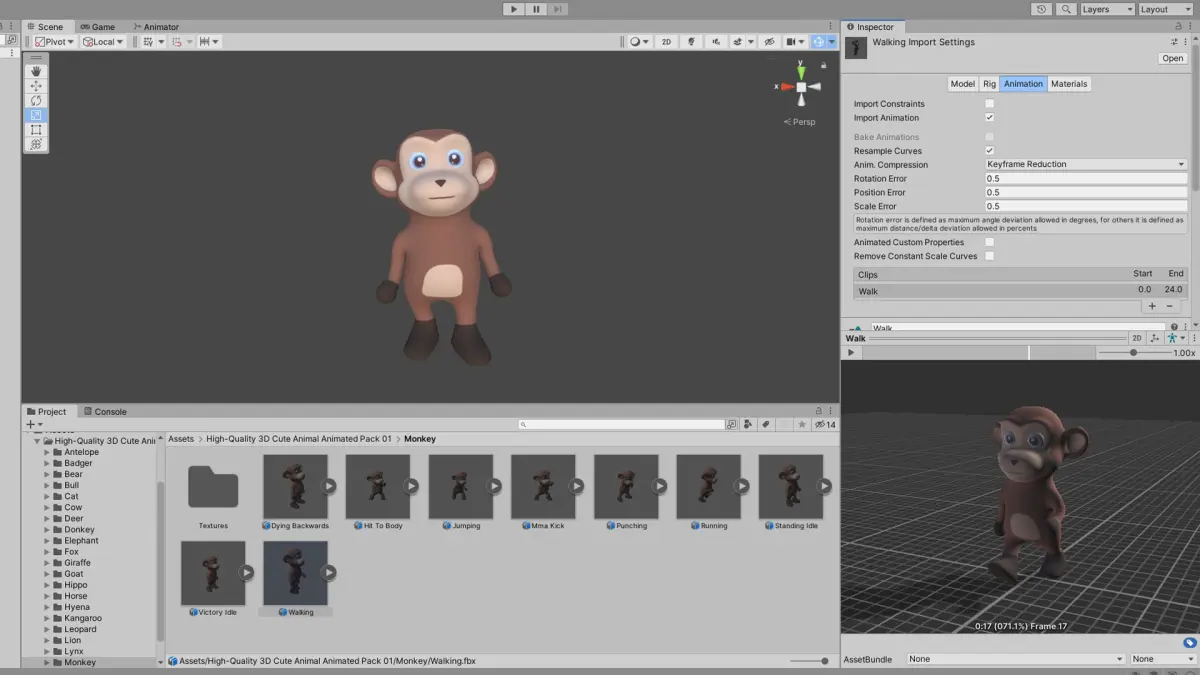
Task: Enable the Import Constraints checkbox
Action: pos(990,104)
